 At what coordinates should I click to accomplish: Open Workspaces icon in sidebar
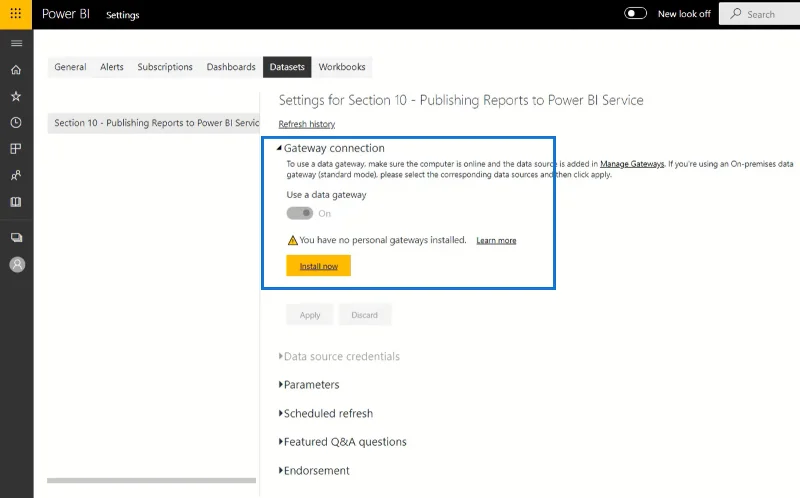(16, 238)
